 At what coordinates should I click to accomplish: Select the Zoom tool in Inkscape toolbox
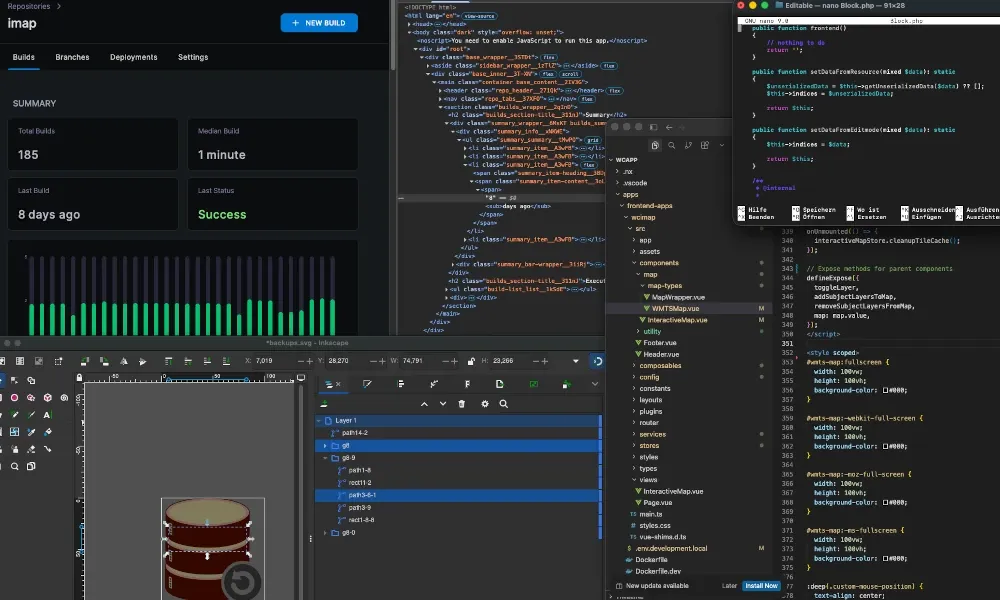14,467
